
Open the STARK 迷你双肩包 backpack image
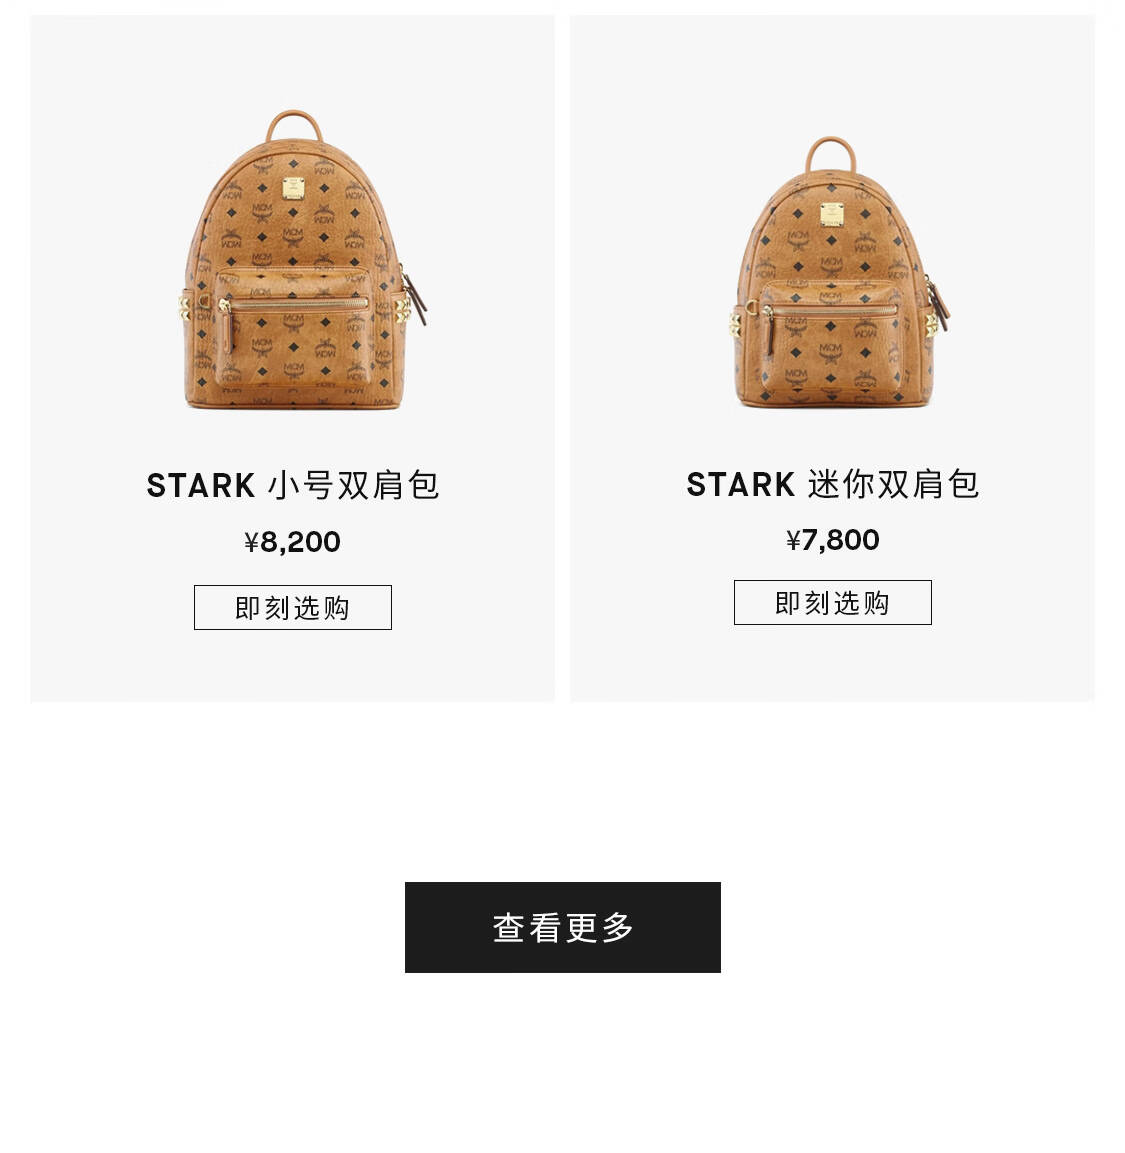(x=838, y=271)
